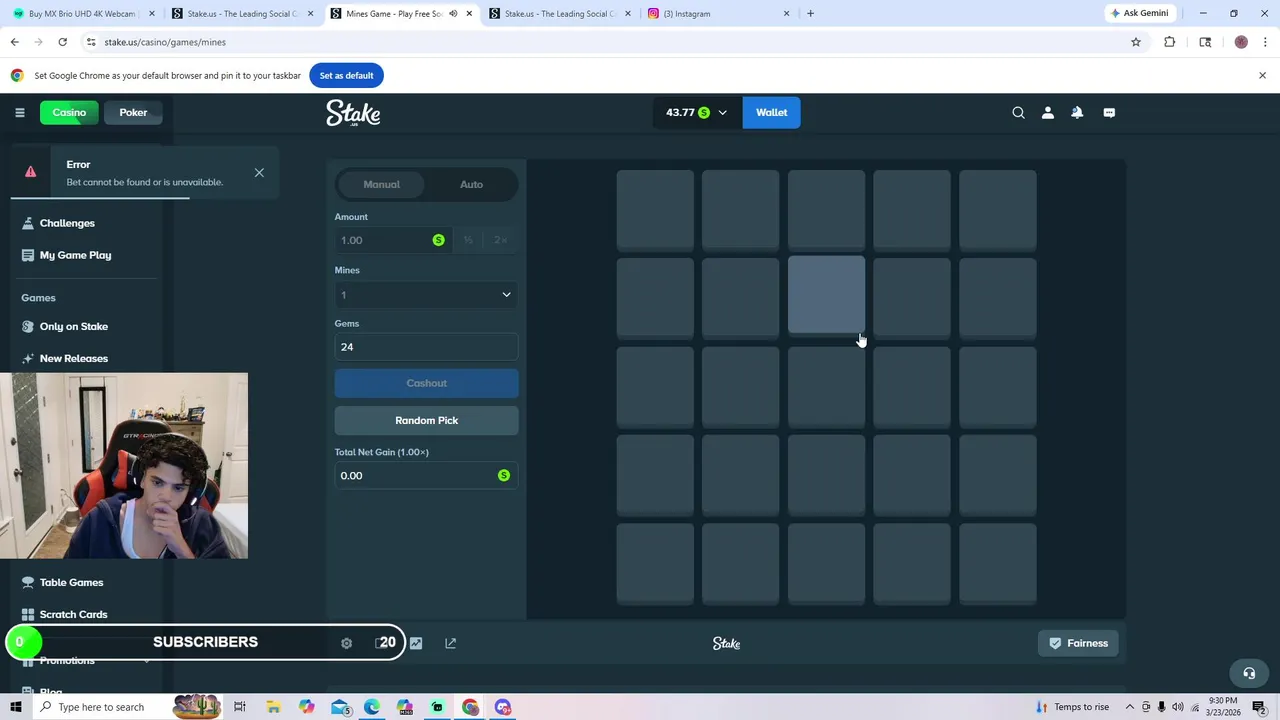
Task: Dismiss the Error notification
Action: (x=259, y=172)
